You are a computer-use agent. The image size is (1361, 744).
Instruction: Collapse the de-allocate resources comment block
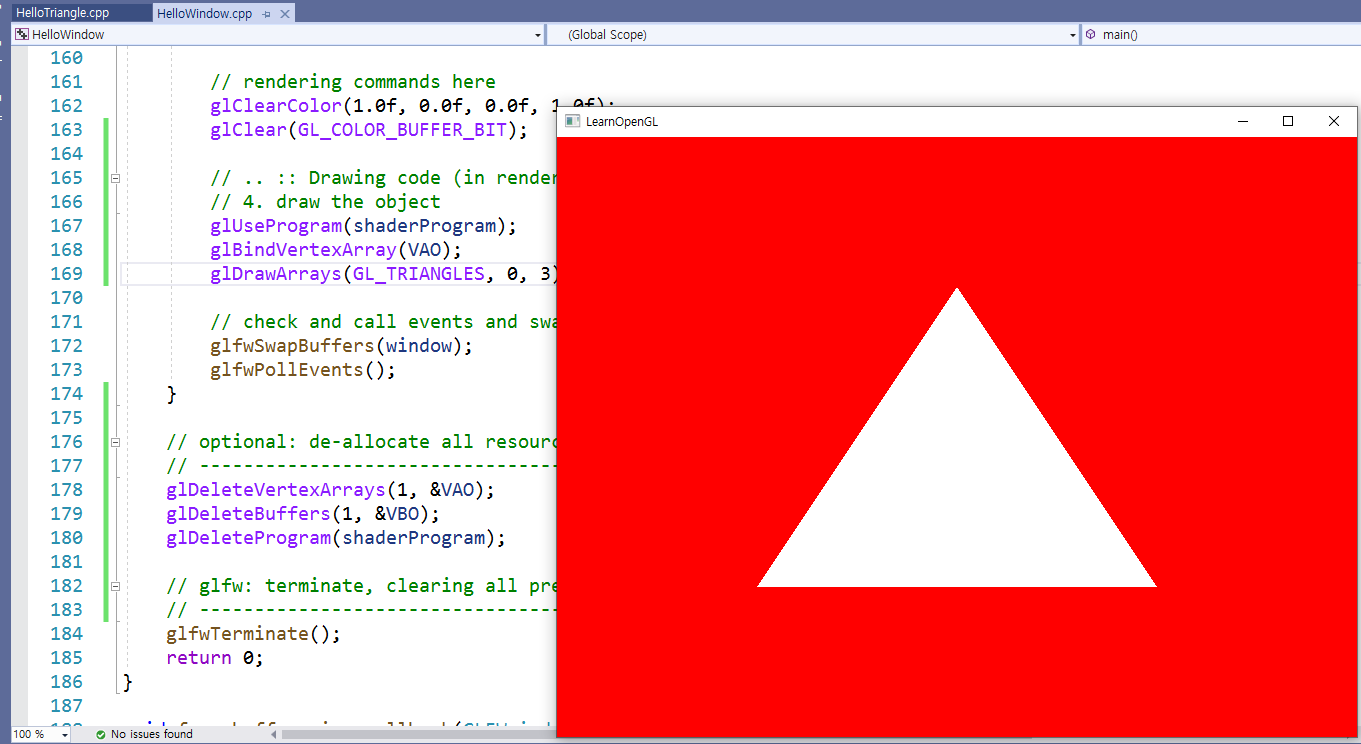(x=115, y=442)
